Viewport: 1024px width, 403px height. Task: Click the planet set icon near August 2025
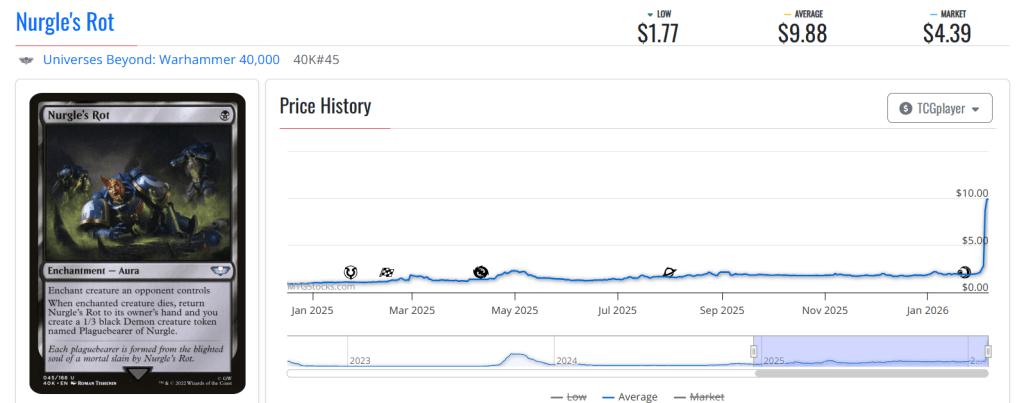pyautogui.click(x=670, y=272)
